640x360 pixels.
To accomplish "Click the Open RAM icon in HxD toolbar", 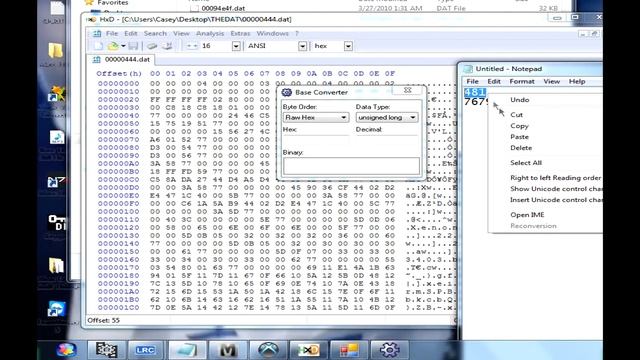I will (152, 46).
